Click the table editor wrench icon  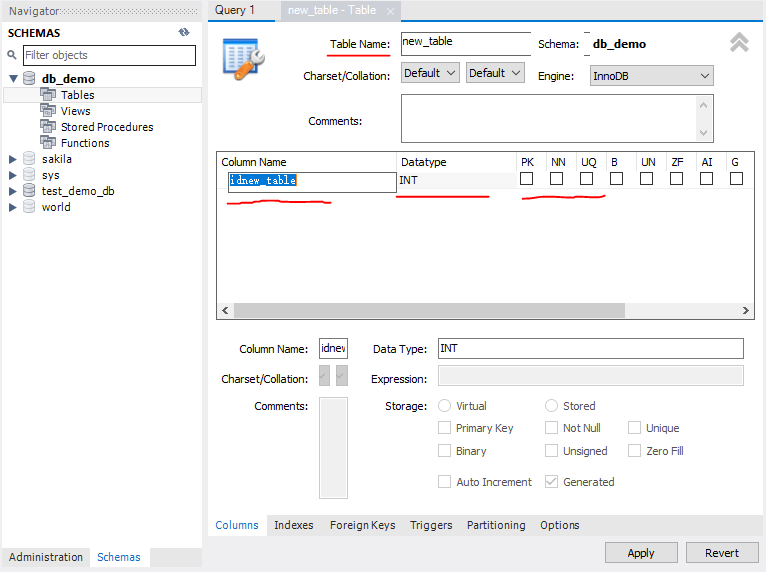coord(243,59)
